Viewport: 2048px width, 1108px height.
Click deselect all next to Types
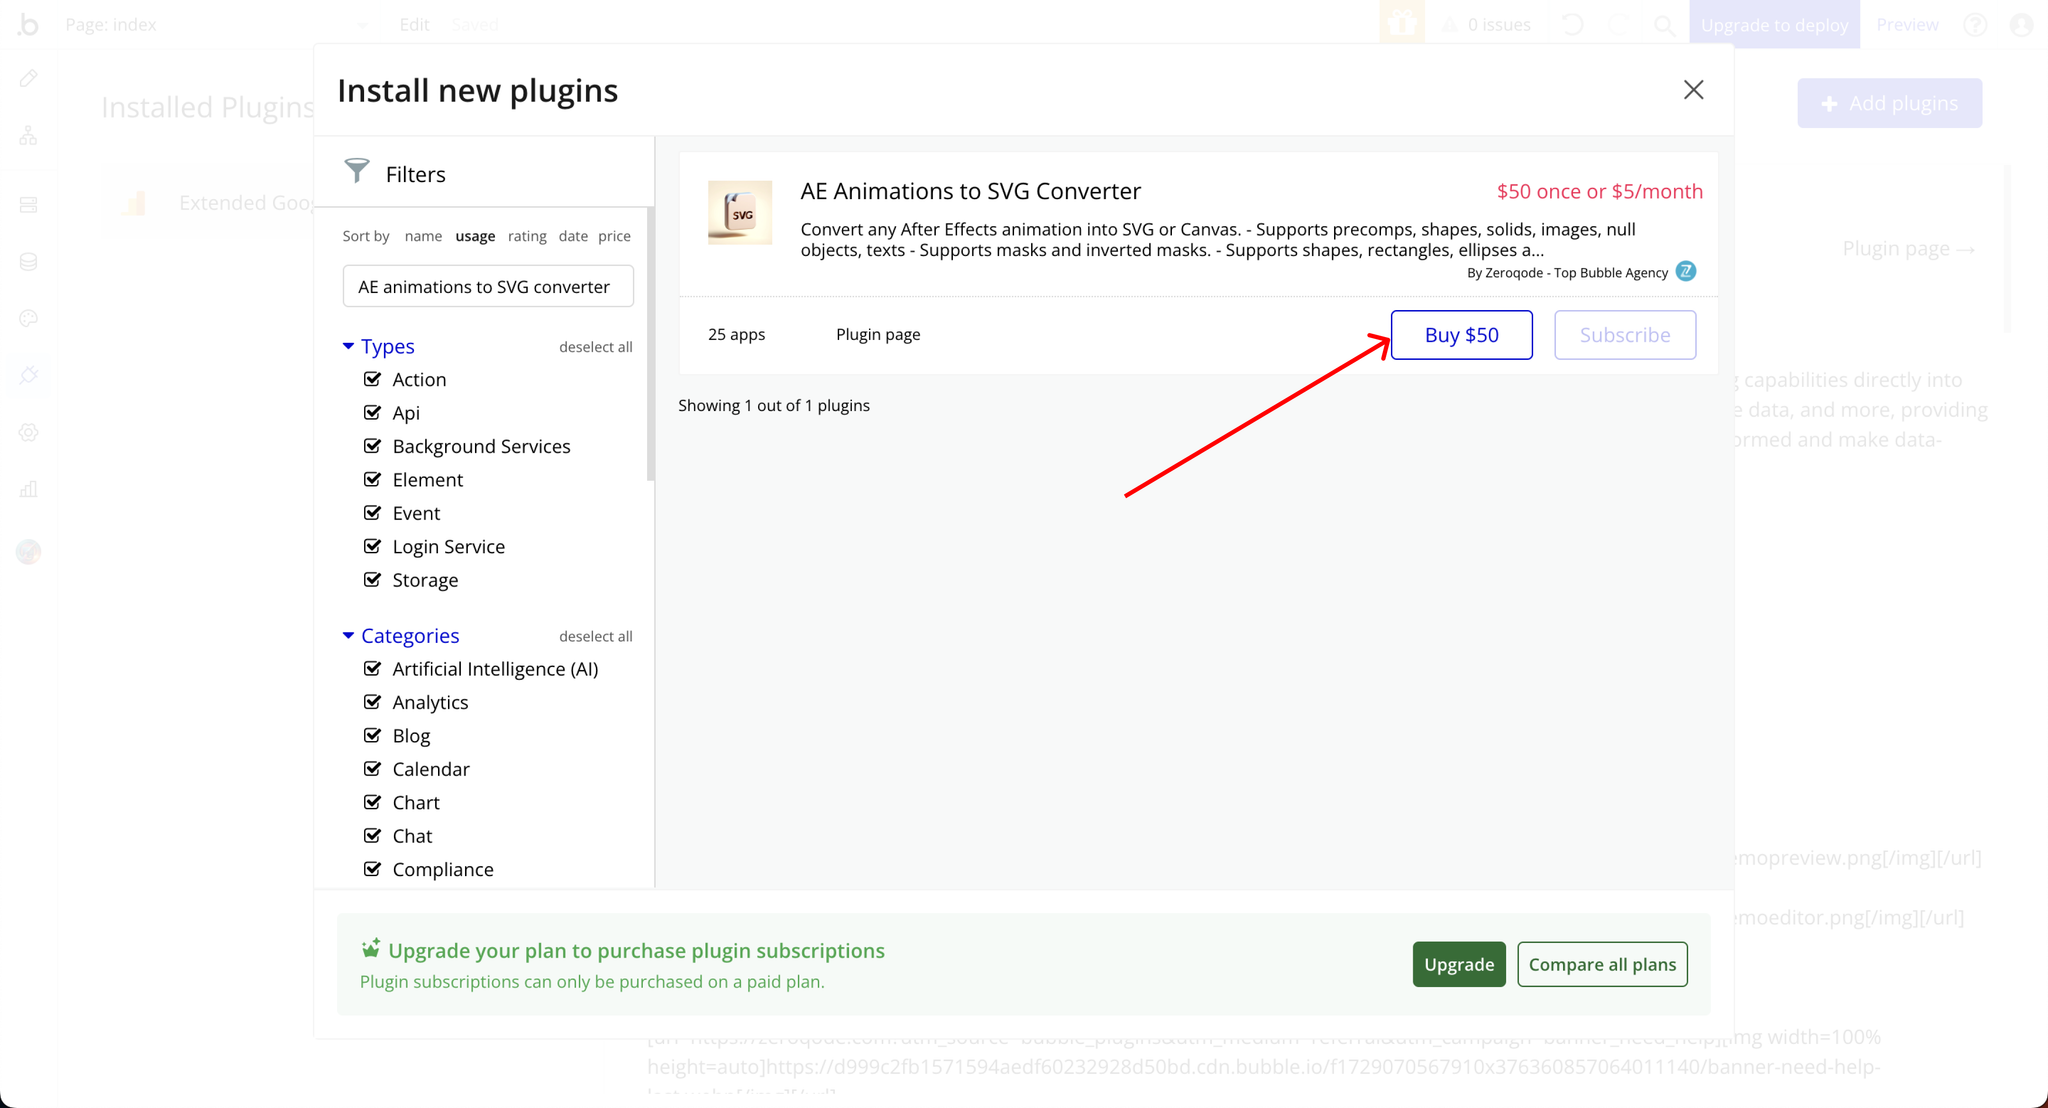(596, 347)
